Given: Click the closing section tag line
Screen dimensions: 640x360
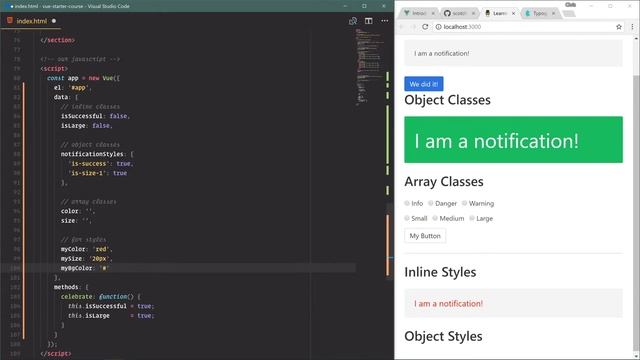Looking at the screenshot, I should [58, 40].
